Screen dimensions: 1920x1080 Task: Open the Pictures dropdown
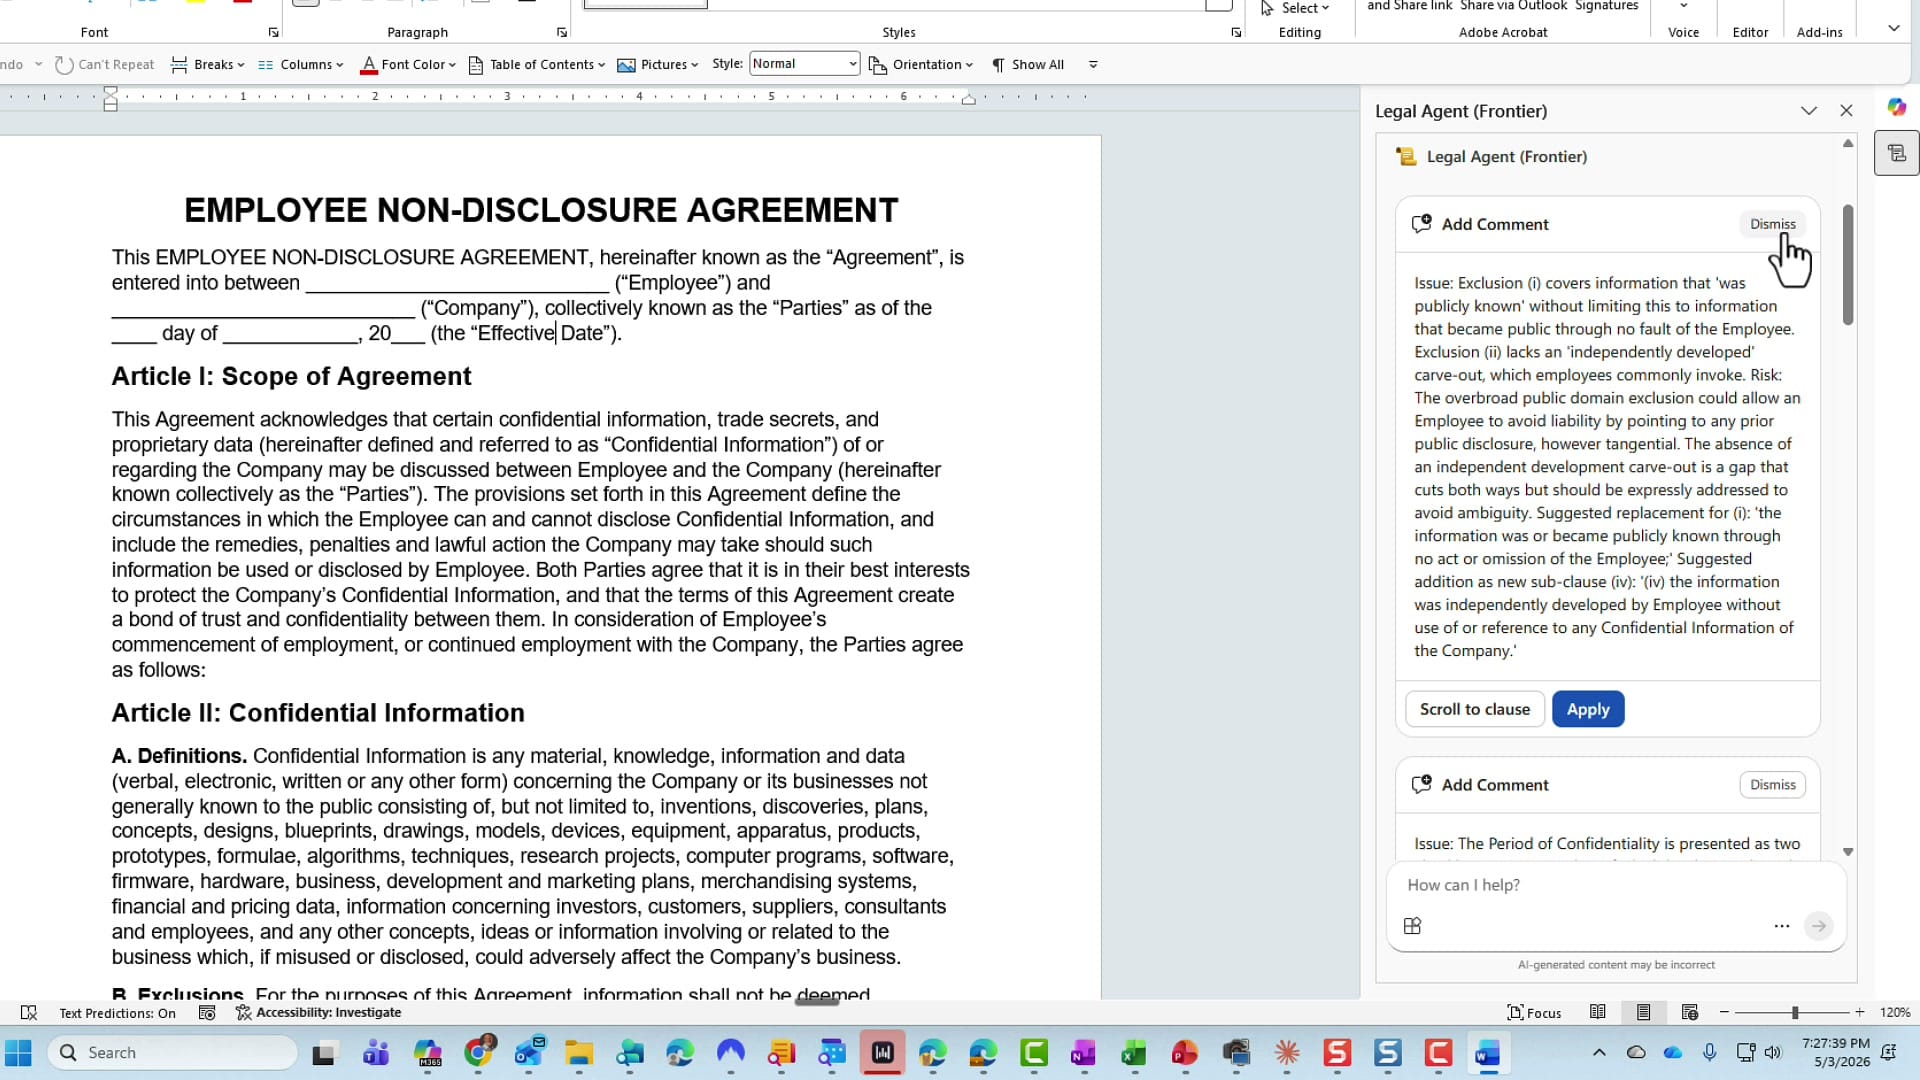[x=657, y=65]
